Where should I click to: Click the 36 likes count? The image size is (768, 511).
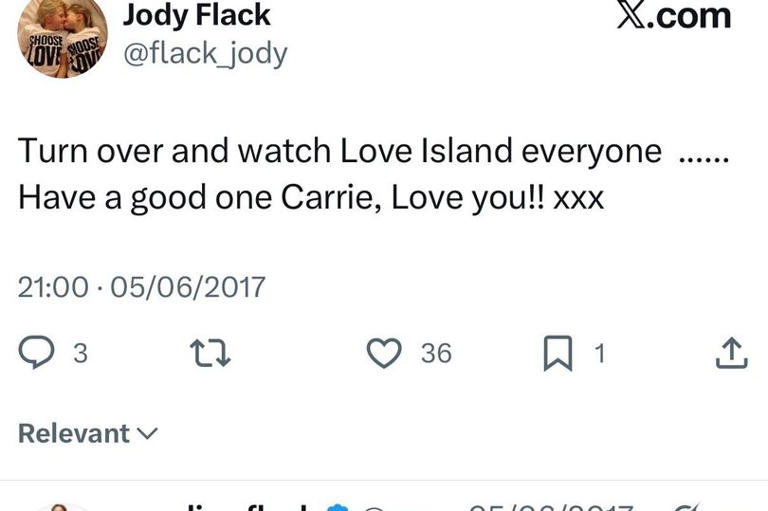435,353
